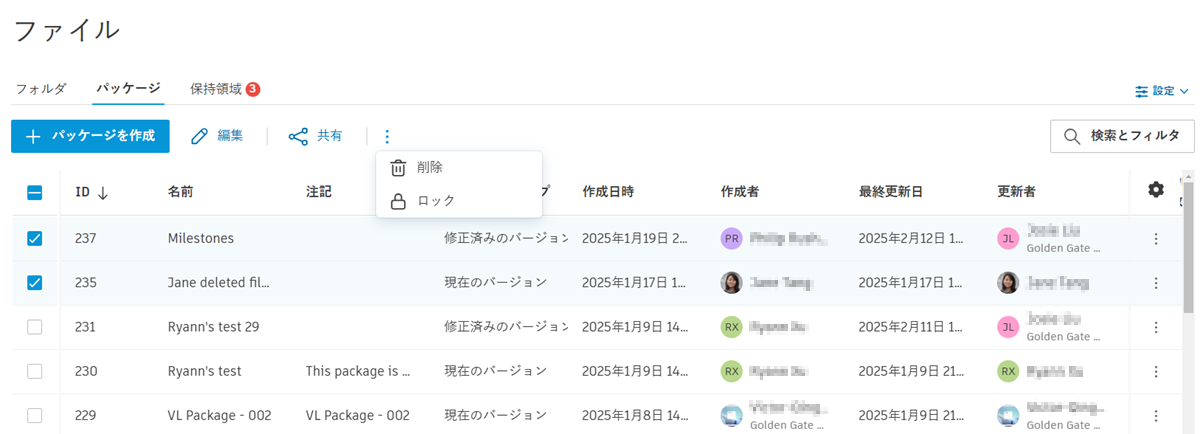Click the column settings gear icon
This screenshot has width=1200, height=434.
pyautogui.click(x=1156, y=190)
